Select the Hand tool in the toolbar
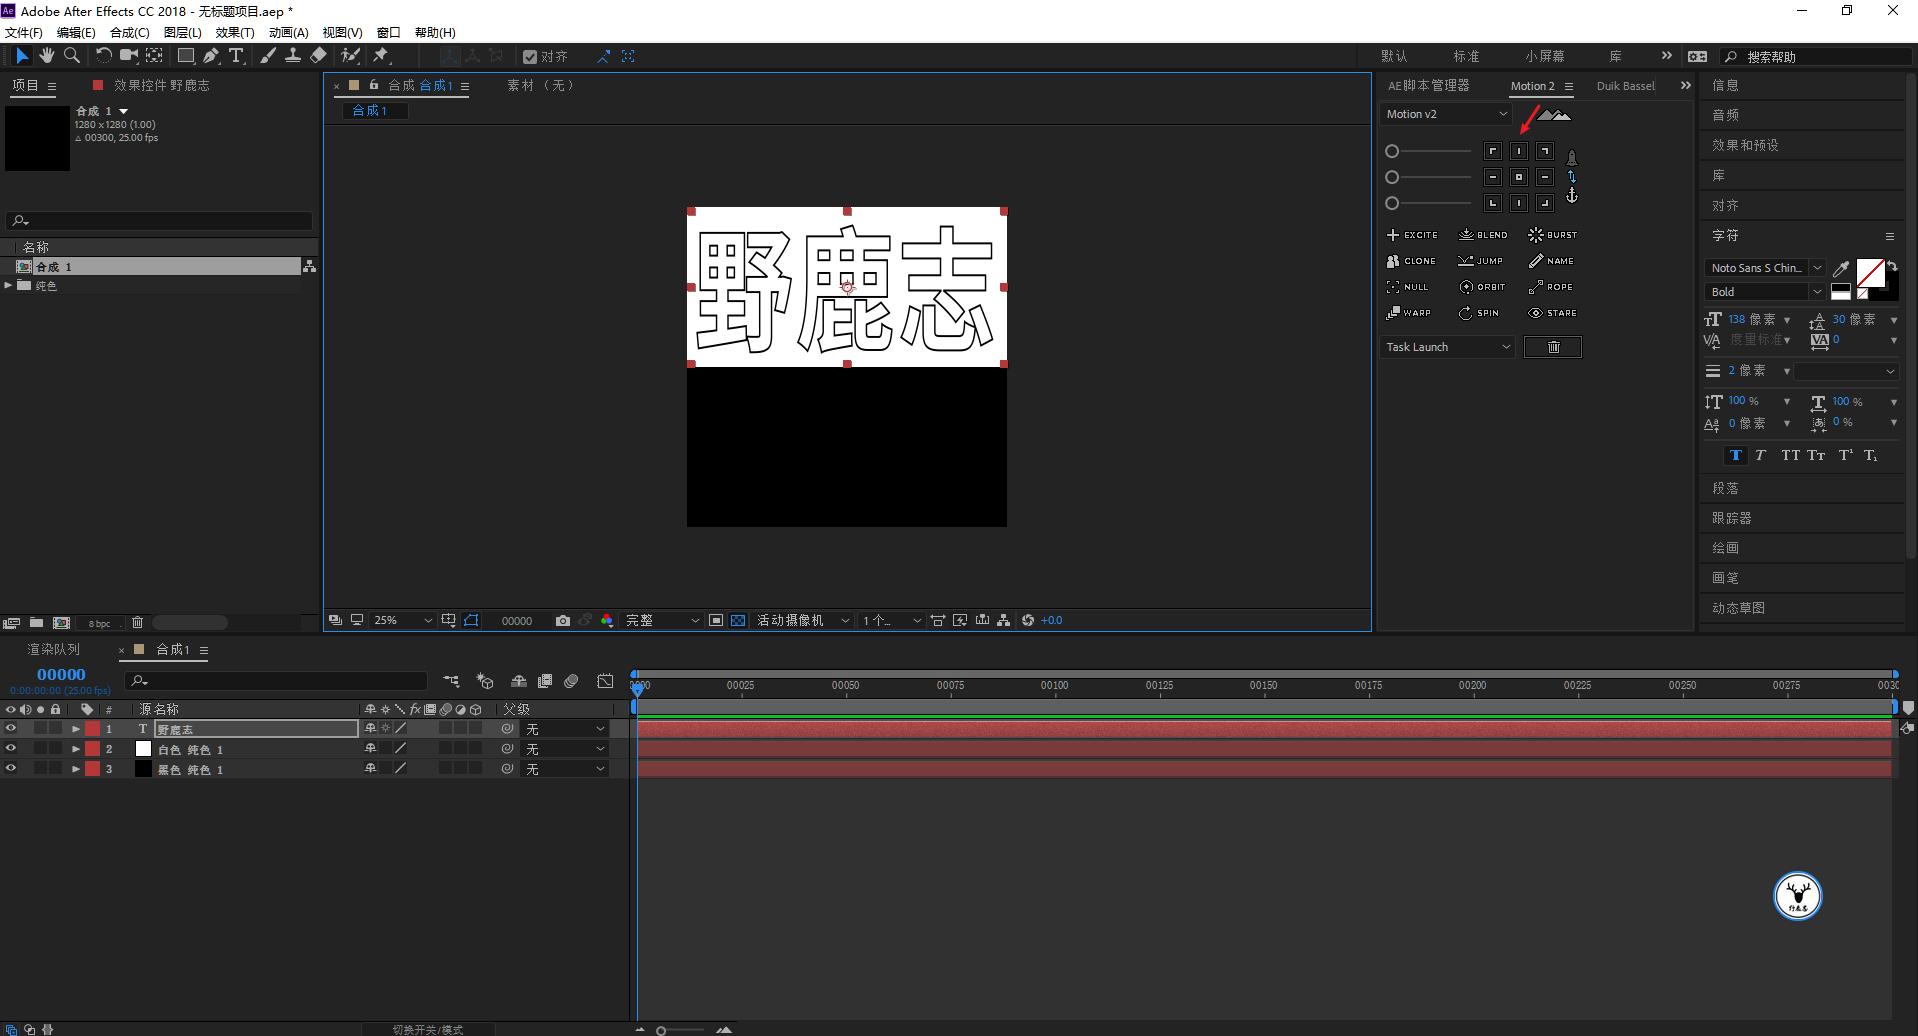This screenshot has height=1036, width=1918. (x=46, y=55)
